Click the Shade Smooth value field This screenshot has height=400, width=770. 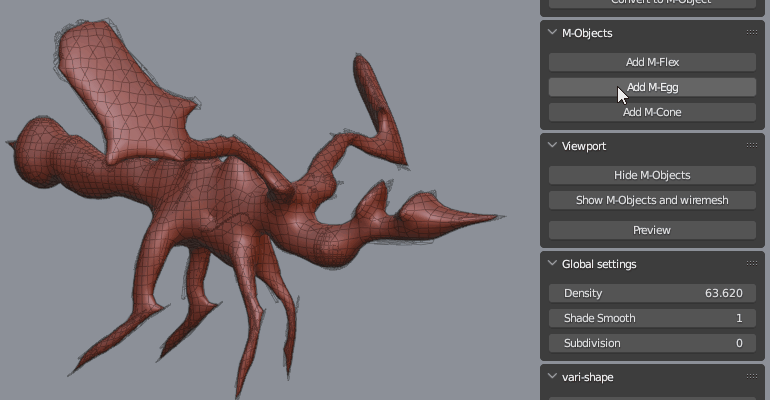[652, 318]
